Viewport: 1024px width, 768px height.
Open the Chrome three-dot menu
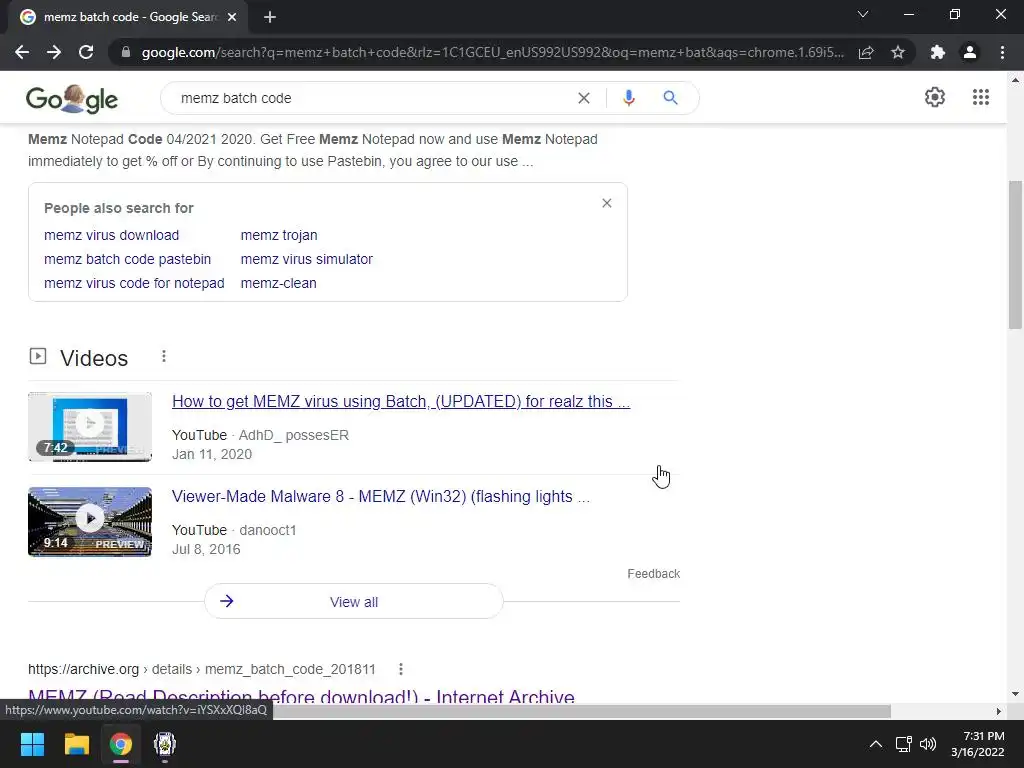[1002, 52]
